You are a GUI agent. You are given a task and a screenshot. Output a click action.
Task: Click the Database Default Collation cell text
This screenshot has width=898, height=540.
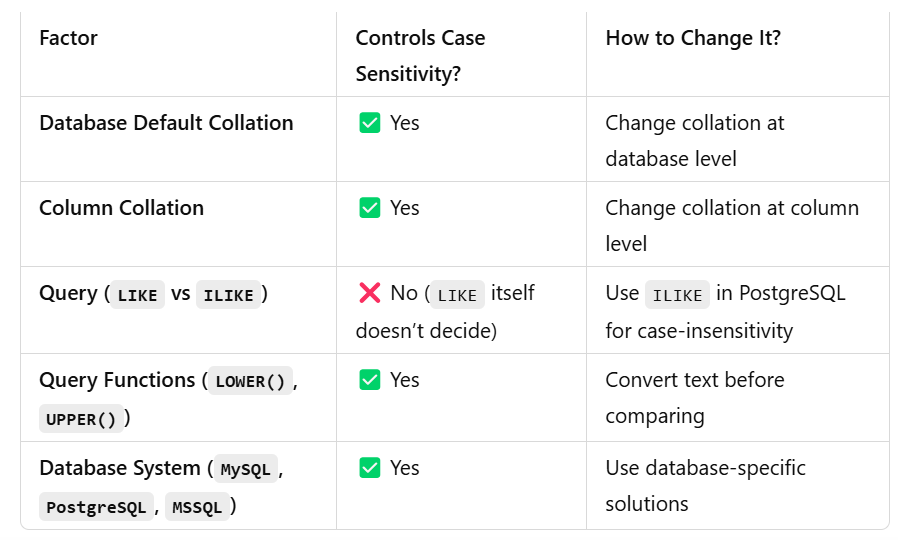coord(166,123)
